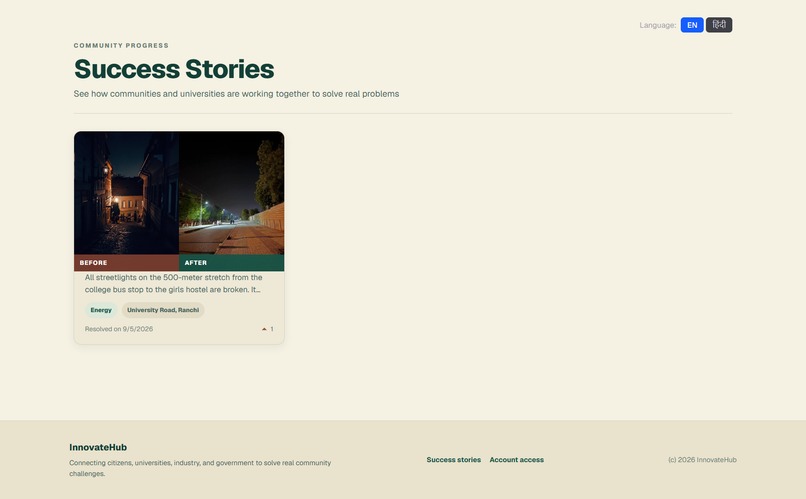This screenshot has width=806, height=499.
Task: Click the Language: label
Action: click(658, 25)
